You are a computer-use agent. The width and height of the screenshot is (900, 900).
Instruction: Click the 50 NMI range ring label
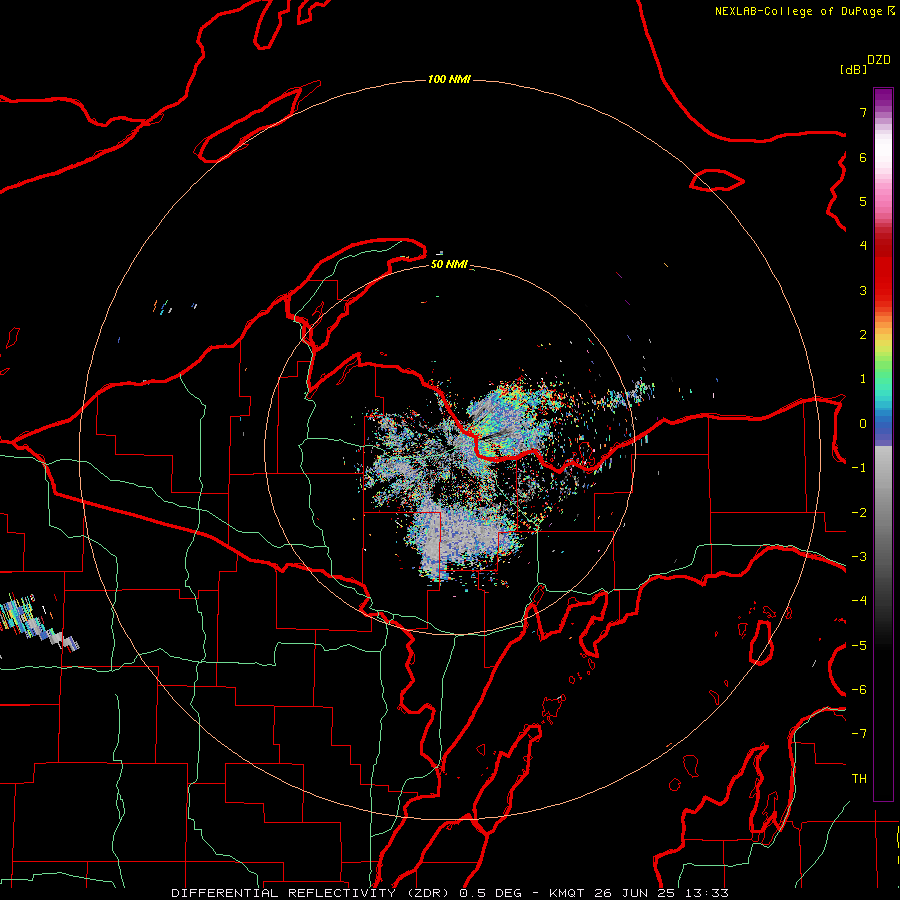tap(449, 264)
